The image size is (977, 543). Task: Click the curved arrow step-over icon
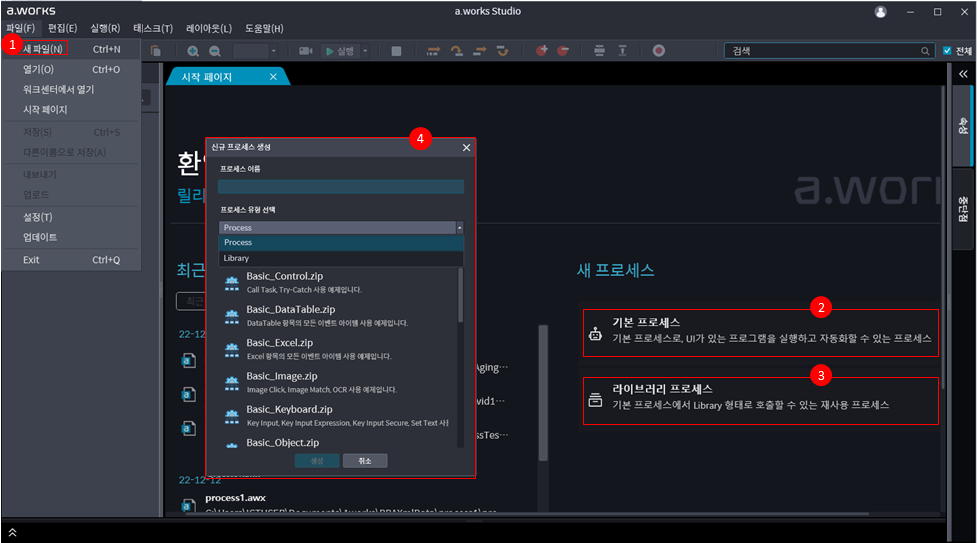[x=457, y=51]
